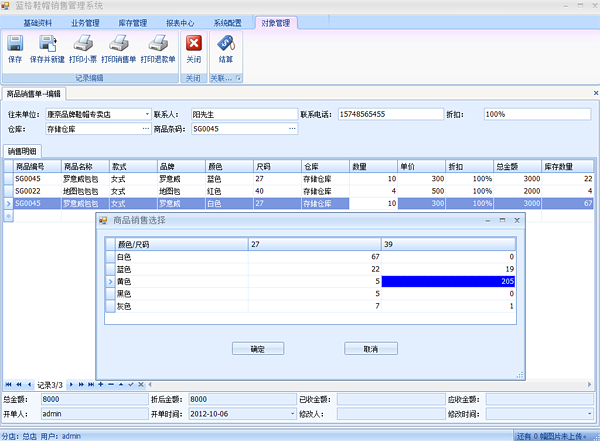This screenshot has width=600, height=441.
Task: Go to first record in navigator bar
Action: (8, 384)
